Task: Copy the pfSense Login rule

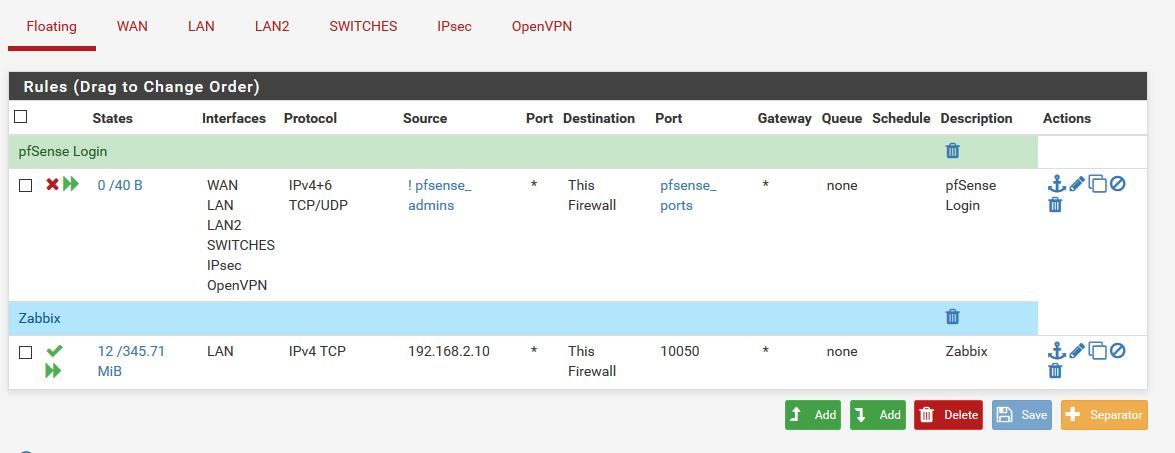Action: coord(1097,184)
